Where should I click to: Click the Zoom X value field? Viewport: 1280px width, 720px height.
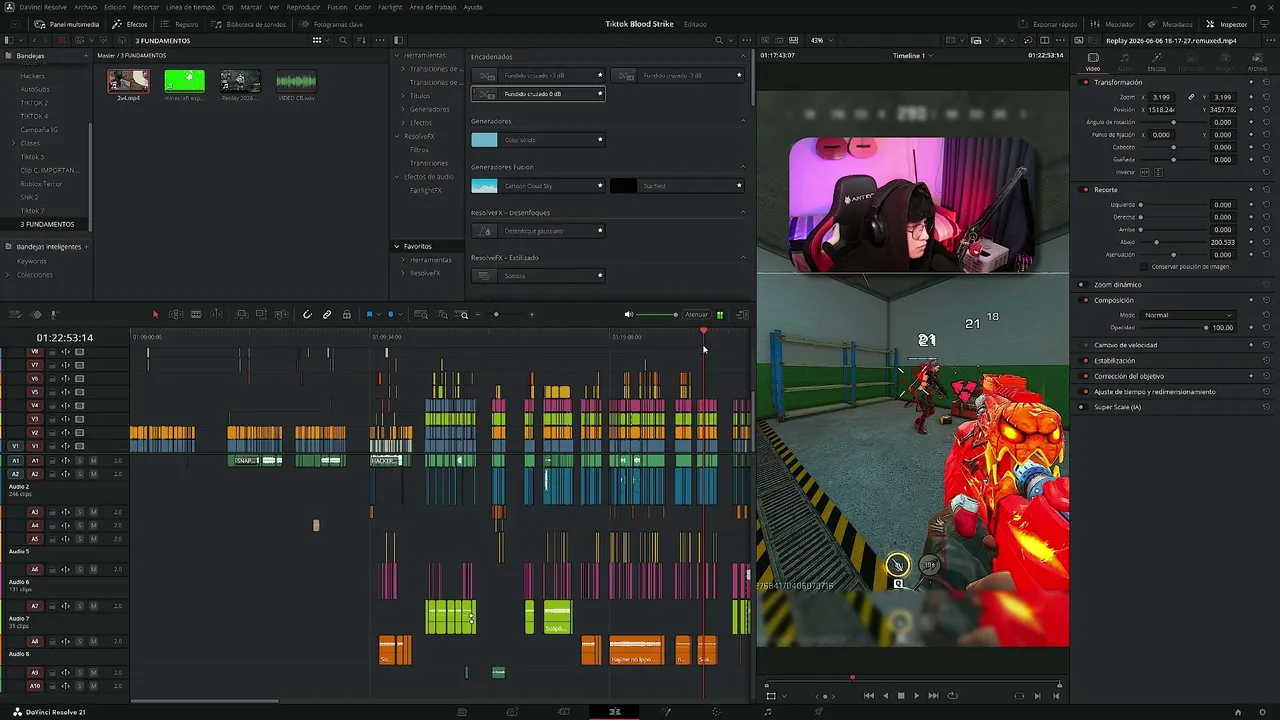point(1162,97)
